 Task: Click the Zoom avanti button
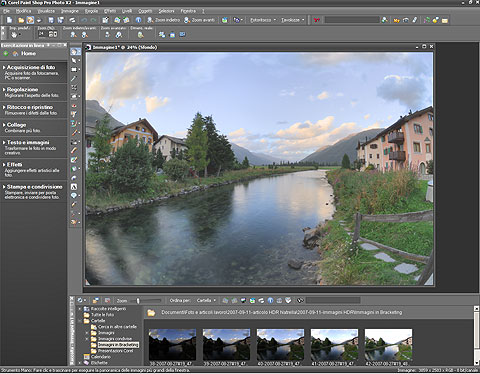click(199, 20)
